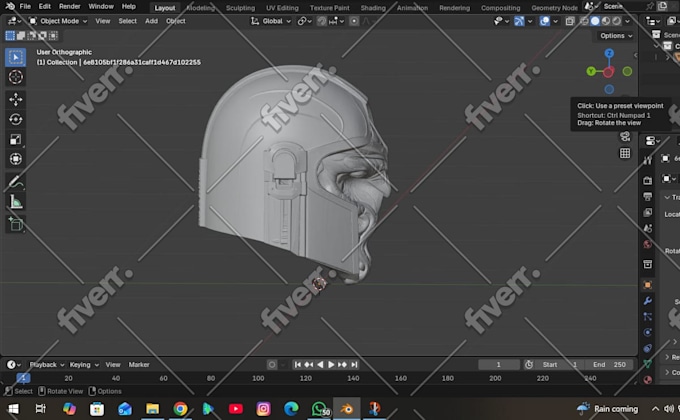Open the Particles properties tab

pyautogui.click(x=647, y=317)
